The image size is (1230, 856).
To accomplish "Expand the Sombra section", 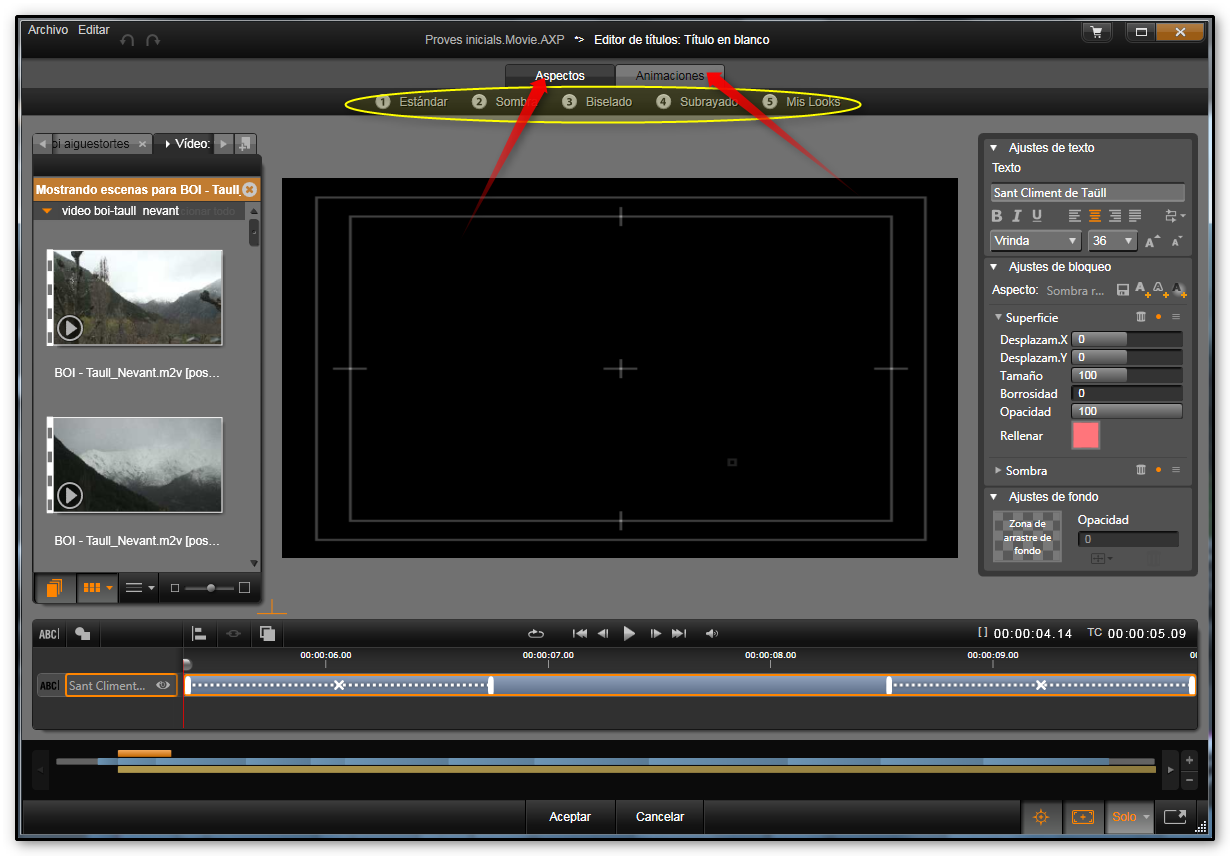I will tap(997, 470).
